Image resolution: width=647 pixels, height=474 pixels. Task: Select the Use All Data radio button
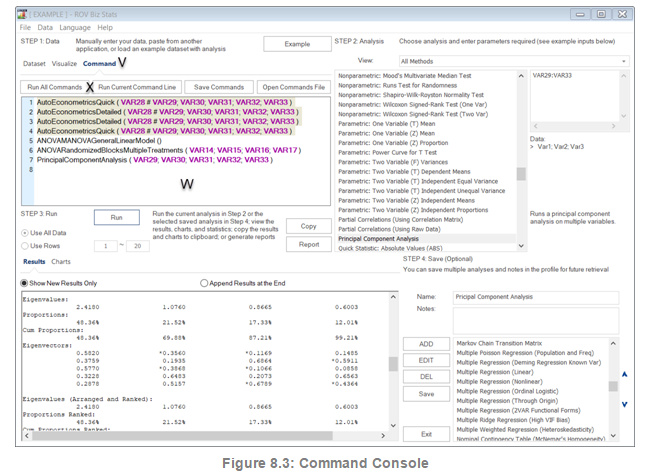coord(26,233)
